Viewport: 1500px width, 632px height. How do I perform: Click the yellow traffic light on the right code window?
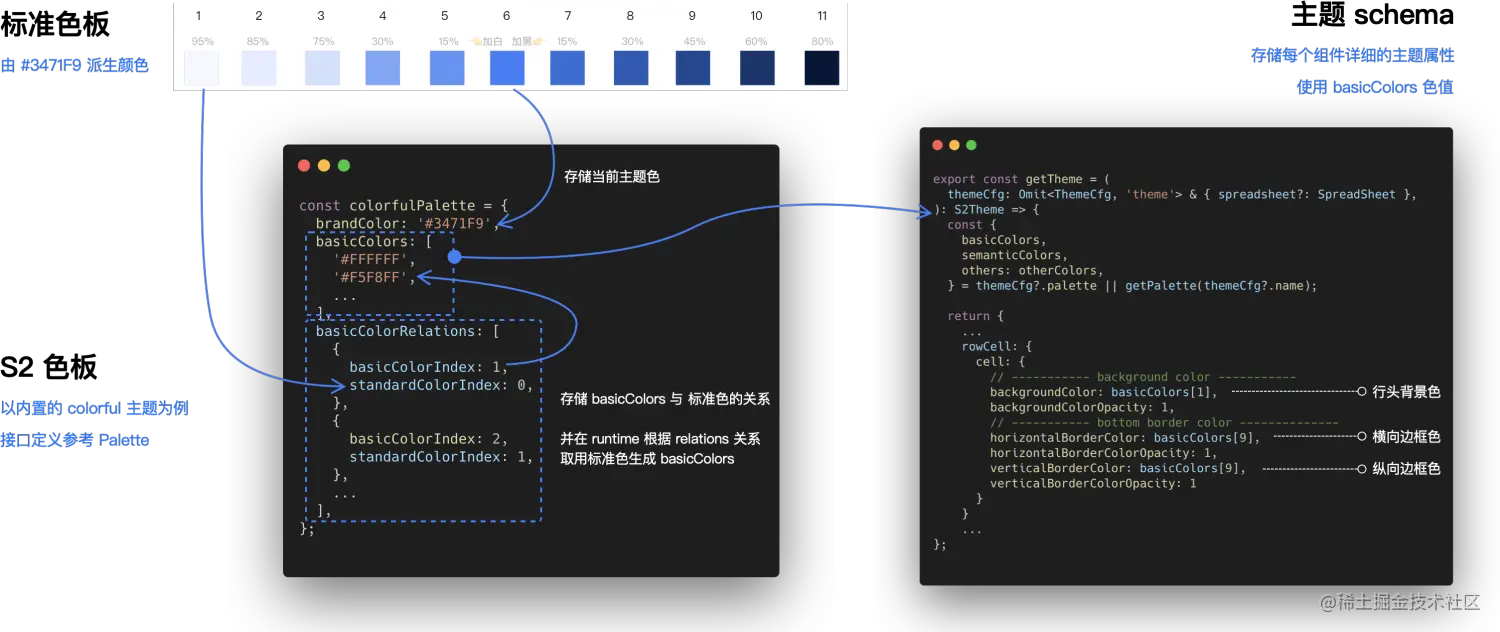(954, 144)
